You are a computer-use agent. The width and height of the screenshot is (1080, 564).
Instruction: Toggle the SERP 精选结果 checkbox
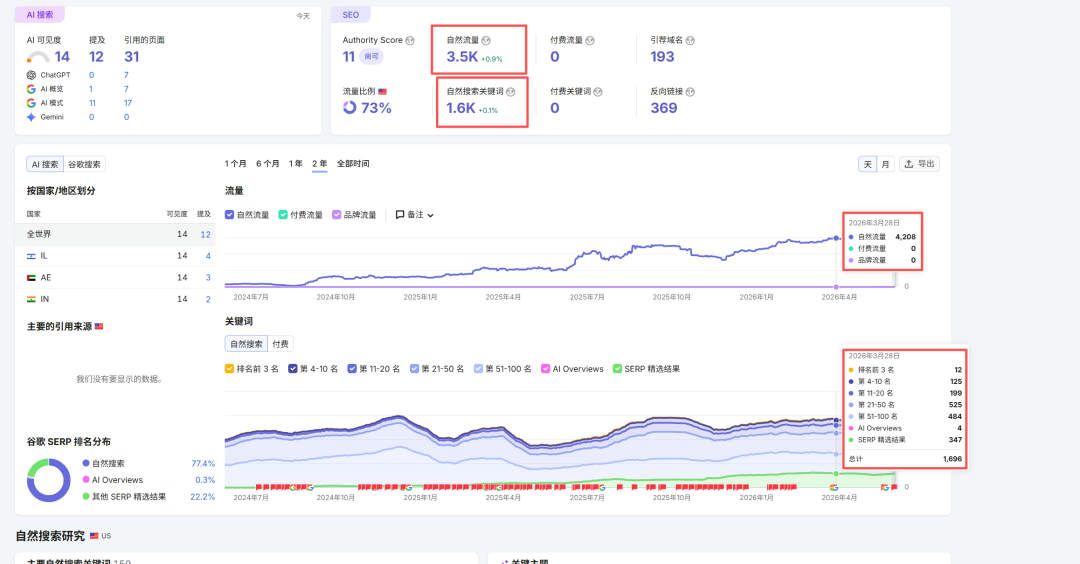tap(617, 369)
